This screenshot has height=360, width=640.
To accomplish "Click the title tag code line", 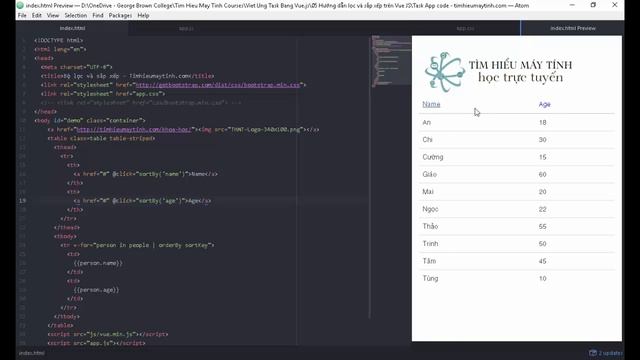I will pos(127,76).
